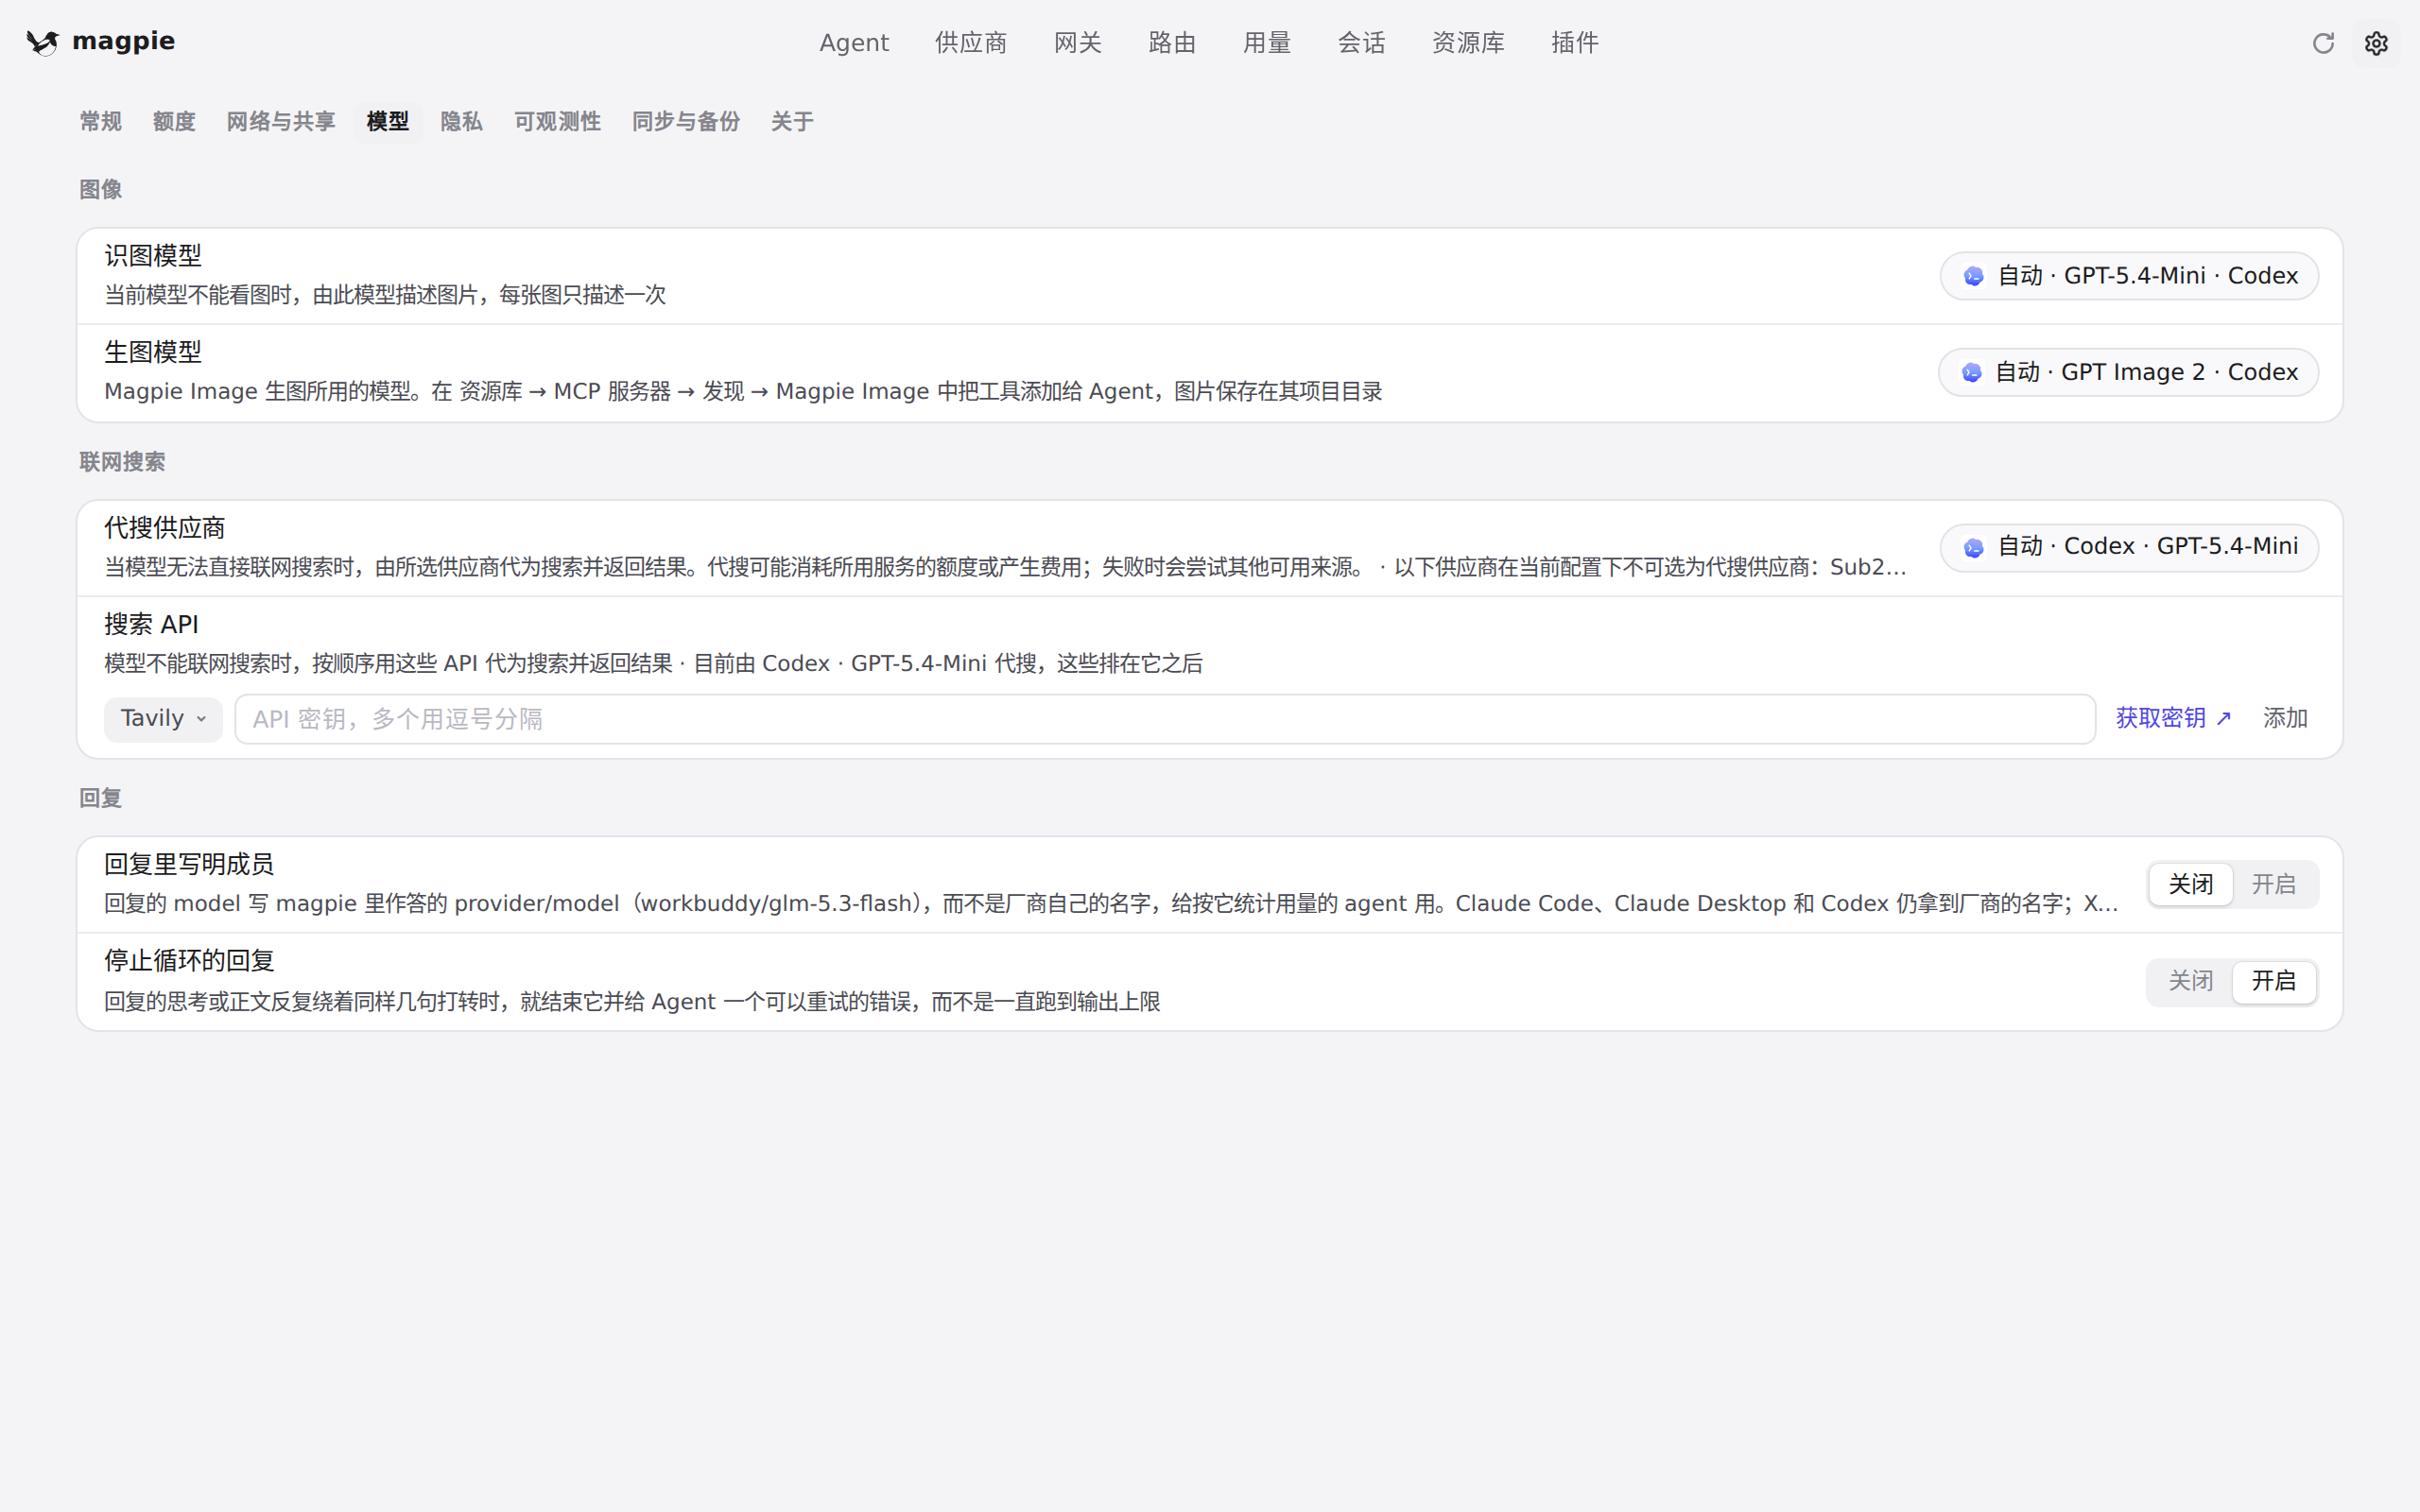Open the 路由 nav item
Viewport: 2420px width, 1512px height.
click(x=1172, y=43)
